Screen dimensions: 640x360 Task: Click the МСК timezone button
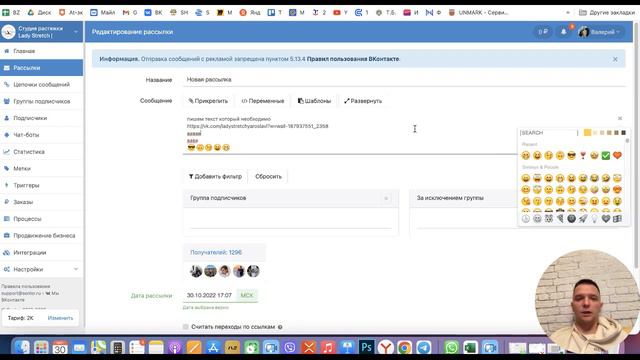pos(247,295)
